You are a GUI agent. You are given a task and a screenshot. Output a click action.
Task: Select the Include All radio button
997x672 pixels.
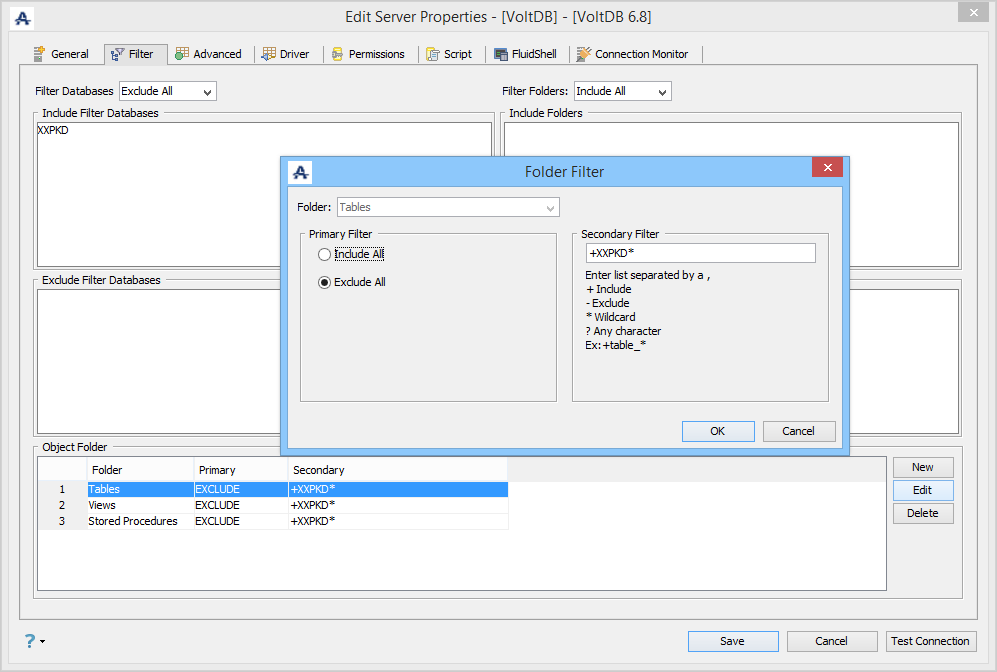point(324,254)
